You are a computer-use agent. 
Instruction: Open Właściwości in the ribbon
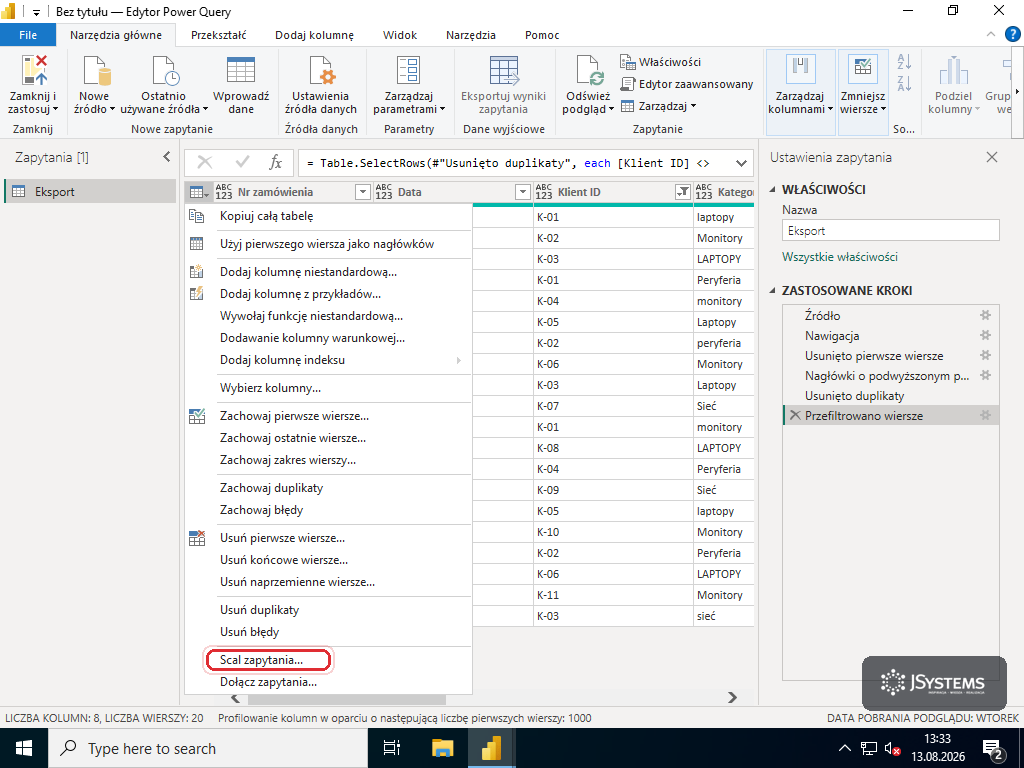[660, 62]
